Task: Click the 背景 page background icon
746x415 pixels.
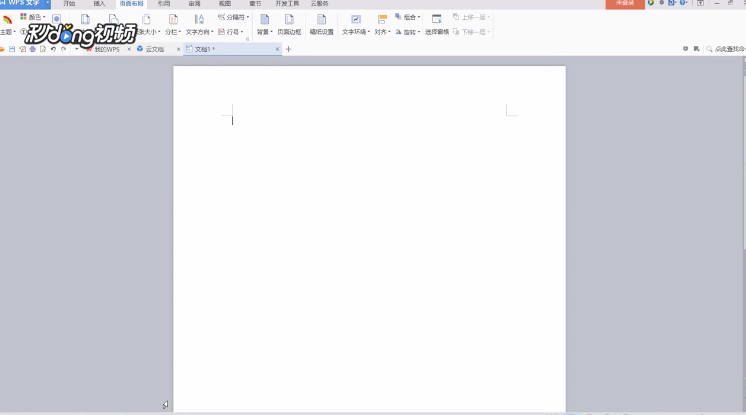Action: click(x=265, y=20)
